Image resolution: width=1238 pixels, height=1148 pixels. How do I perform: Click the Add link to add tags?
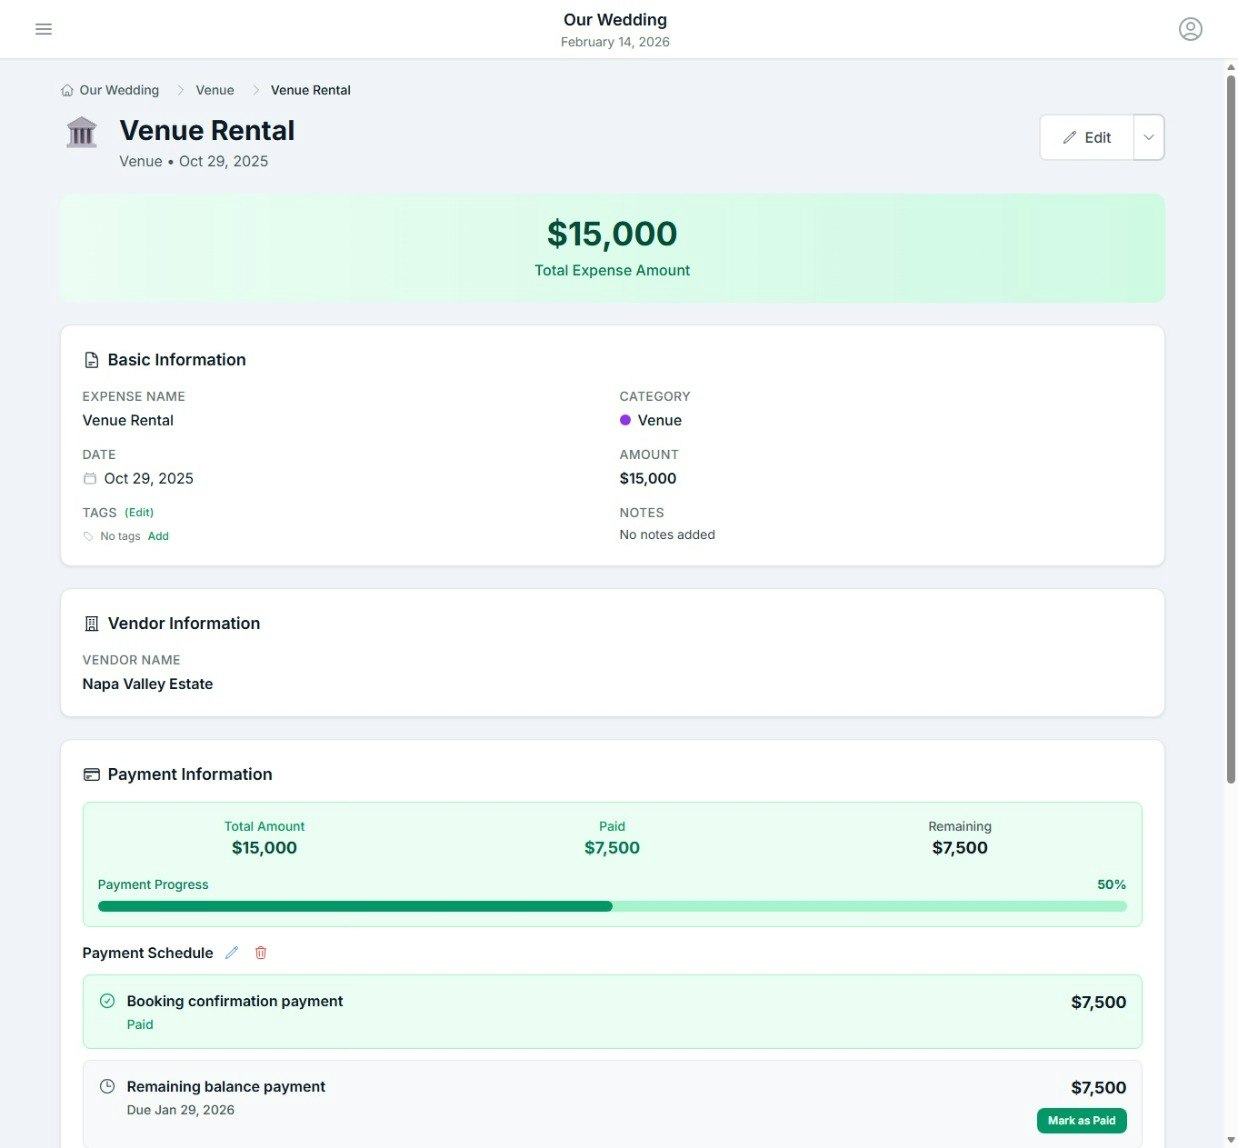(158, 536)
